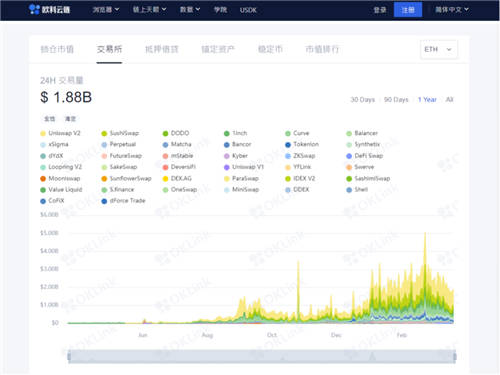Toggle the Matcha legend series

point(177,144)
